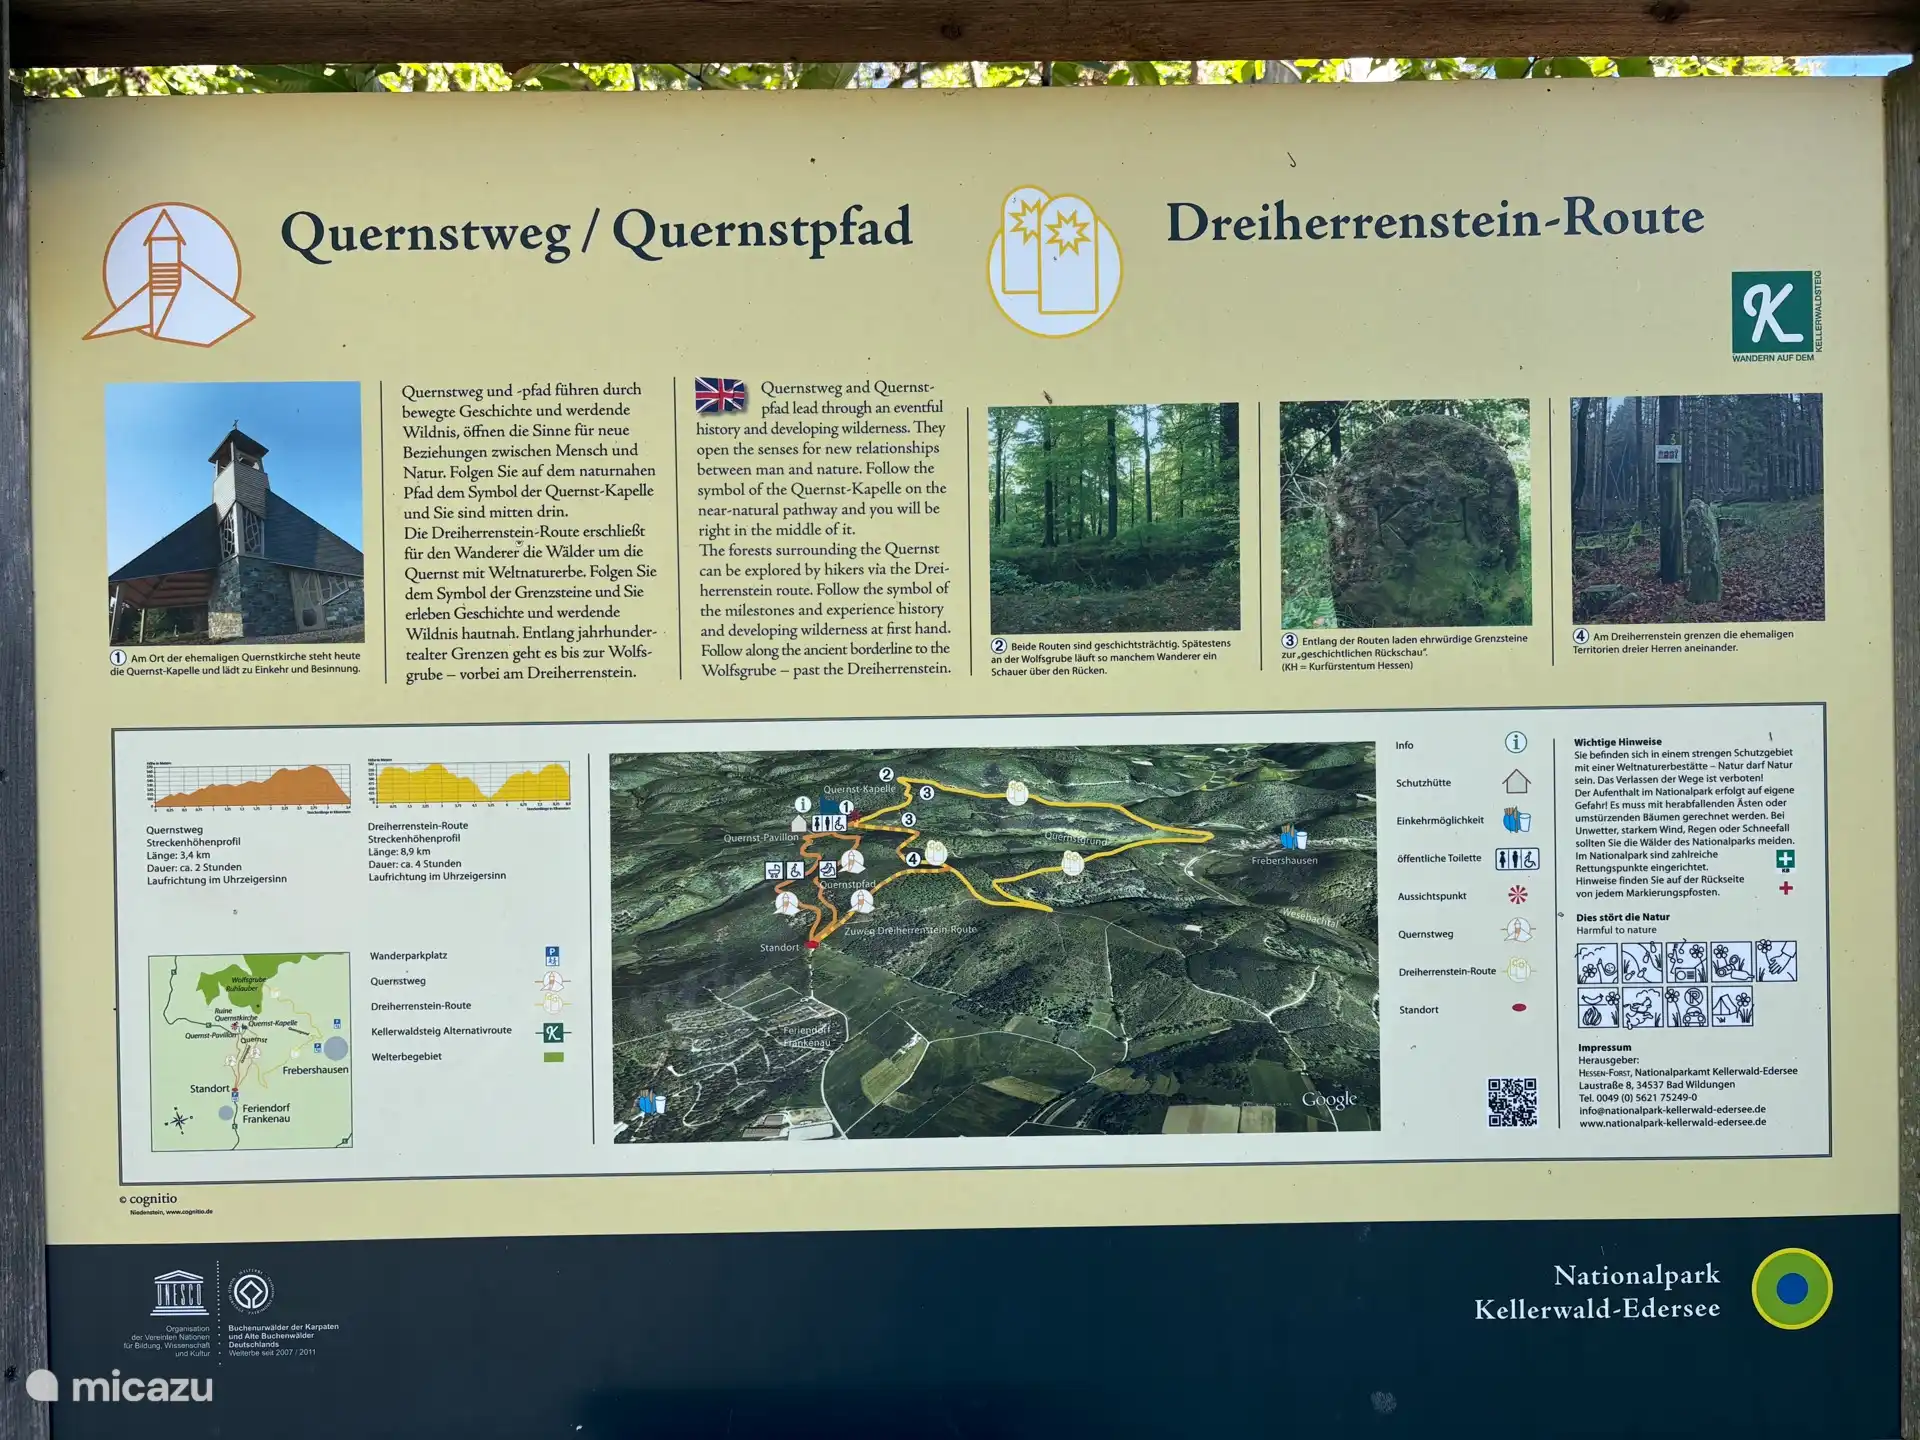This screenshot has height=1440, width=1920.
Task: Click the Impressum heading
Action: pyautogui.click(x=1604, y=1047)
